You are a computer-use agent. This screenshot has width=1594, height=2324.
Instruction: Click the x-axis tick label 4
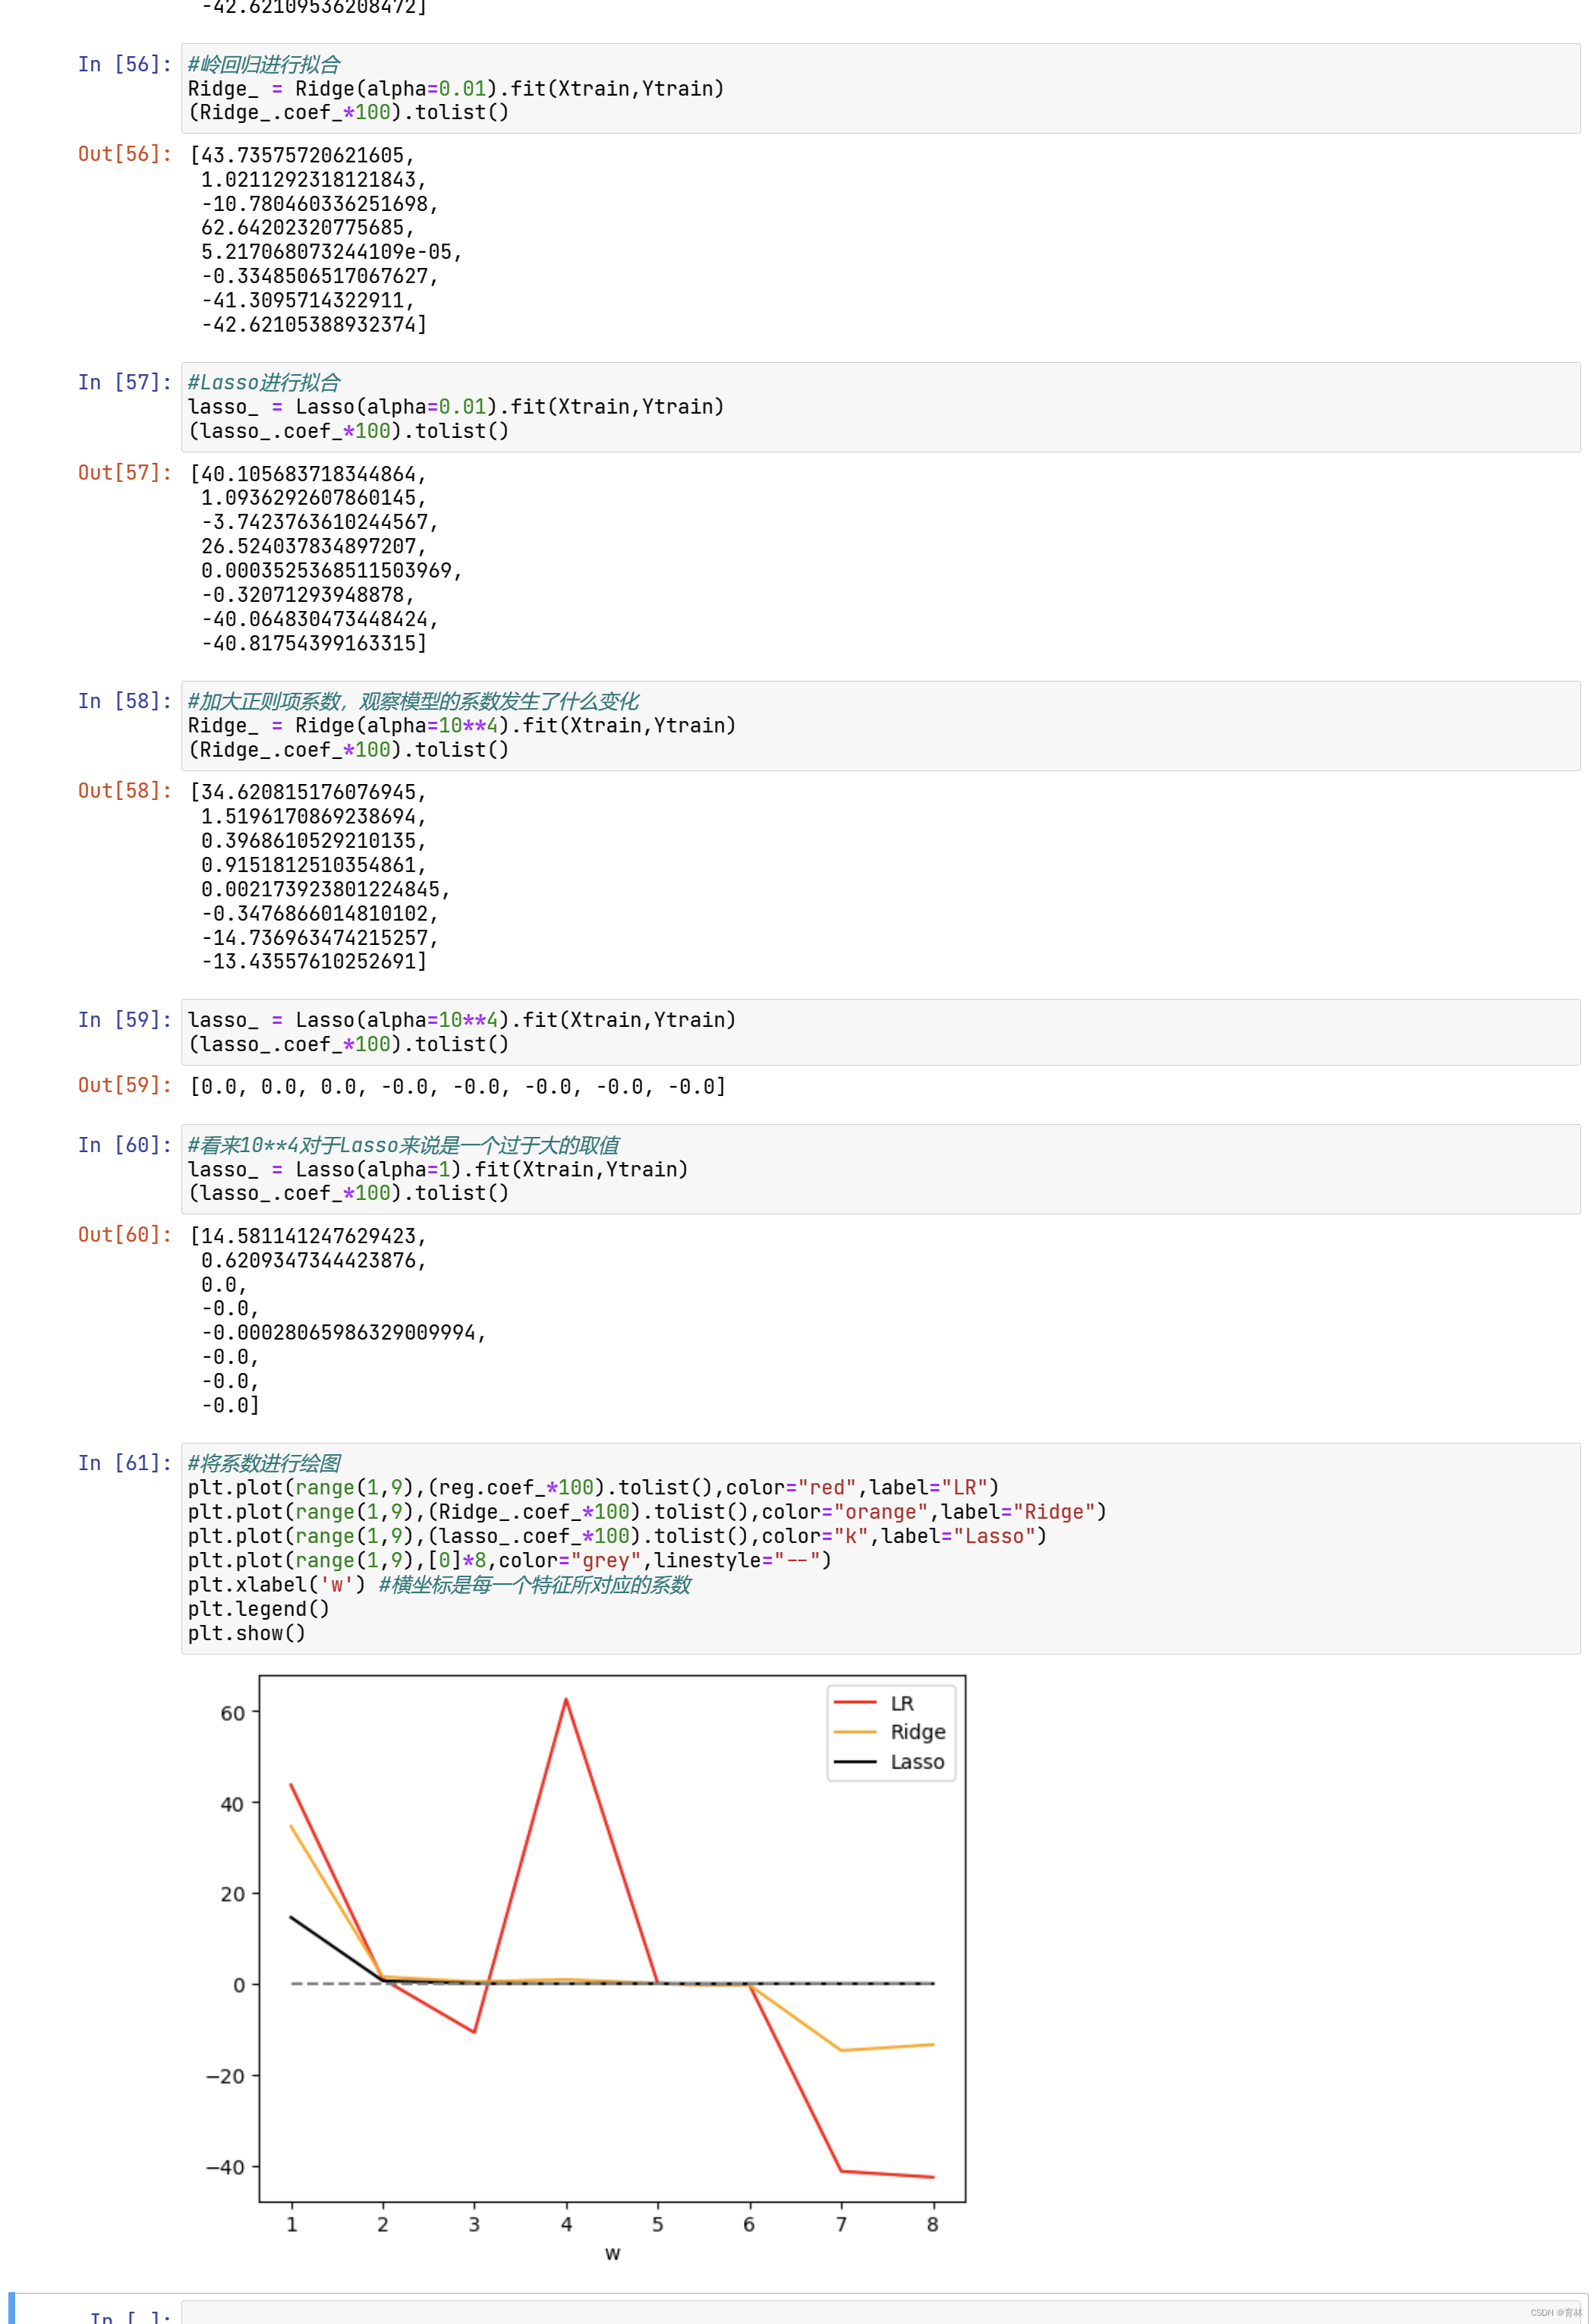pyautogui.click(x=566, y=2224)
